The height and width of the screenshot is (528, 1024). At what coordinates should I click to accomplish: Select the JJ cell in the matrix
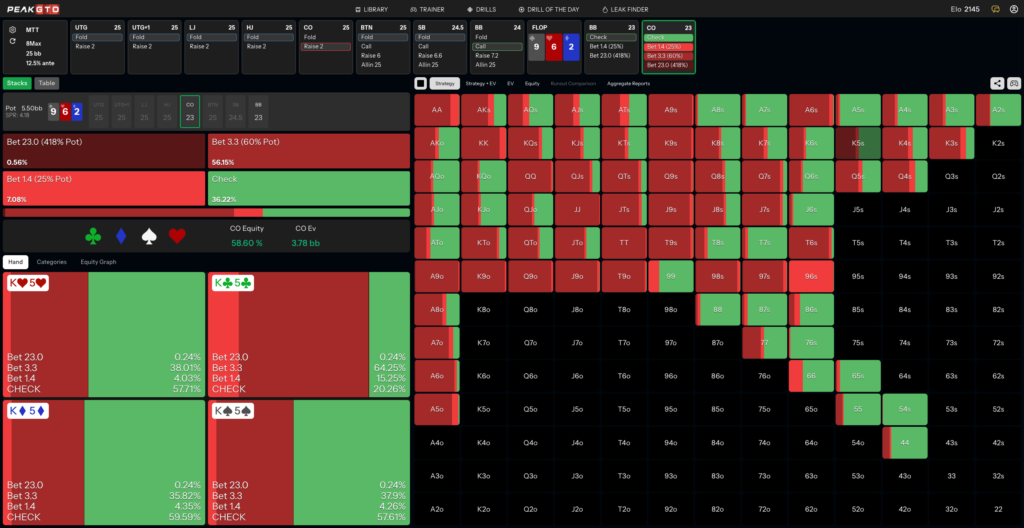point(577,210)
